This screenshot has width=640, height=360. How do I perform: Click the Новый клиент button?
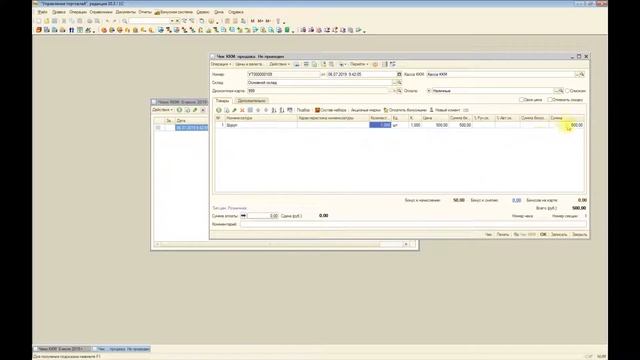444,110
